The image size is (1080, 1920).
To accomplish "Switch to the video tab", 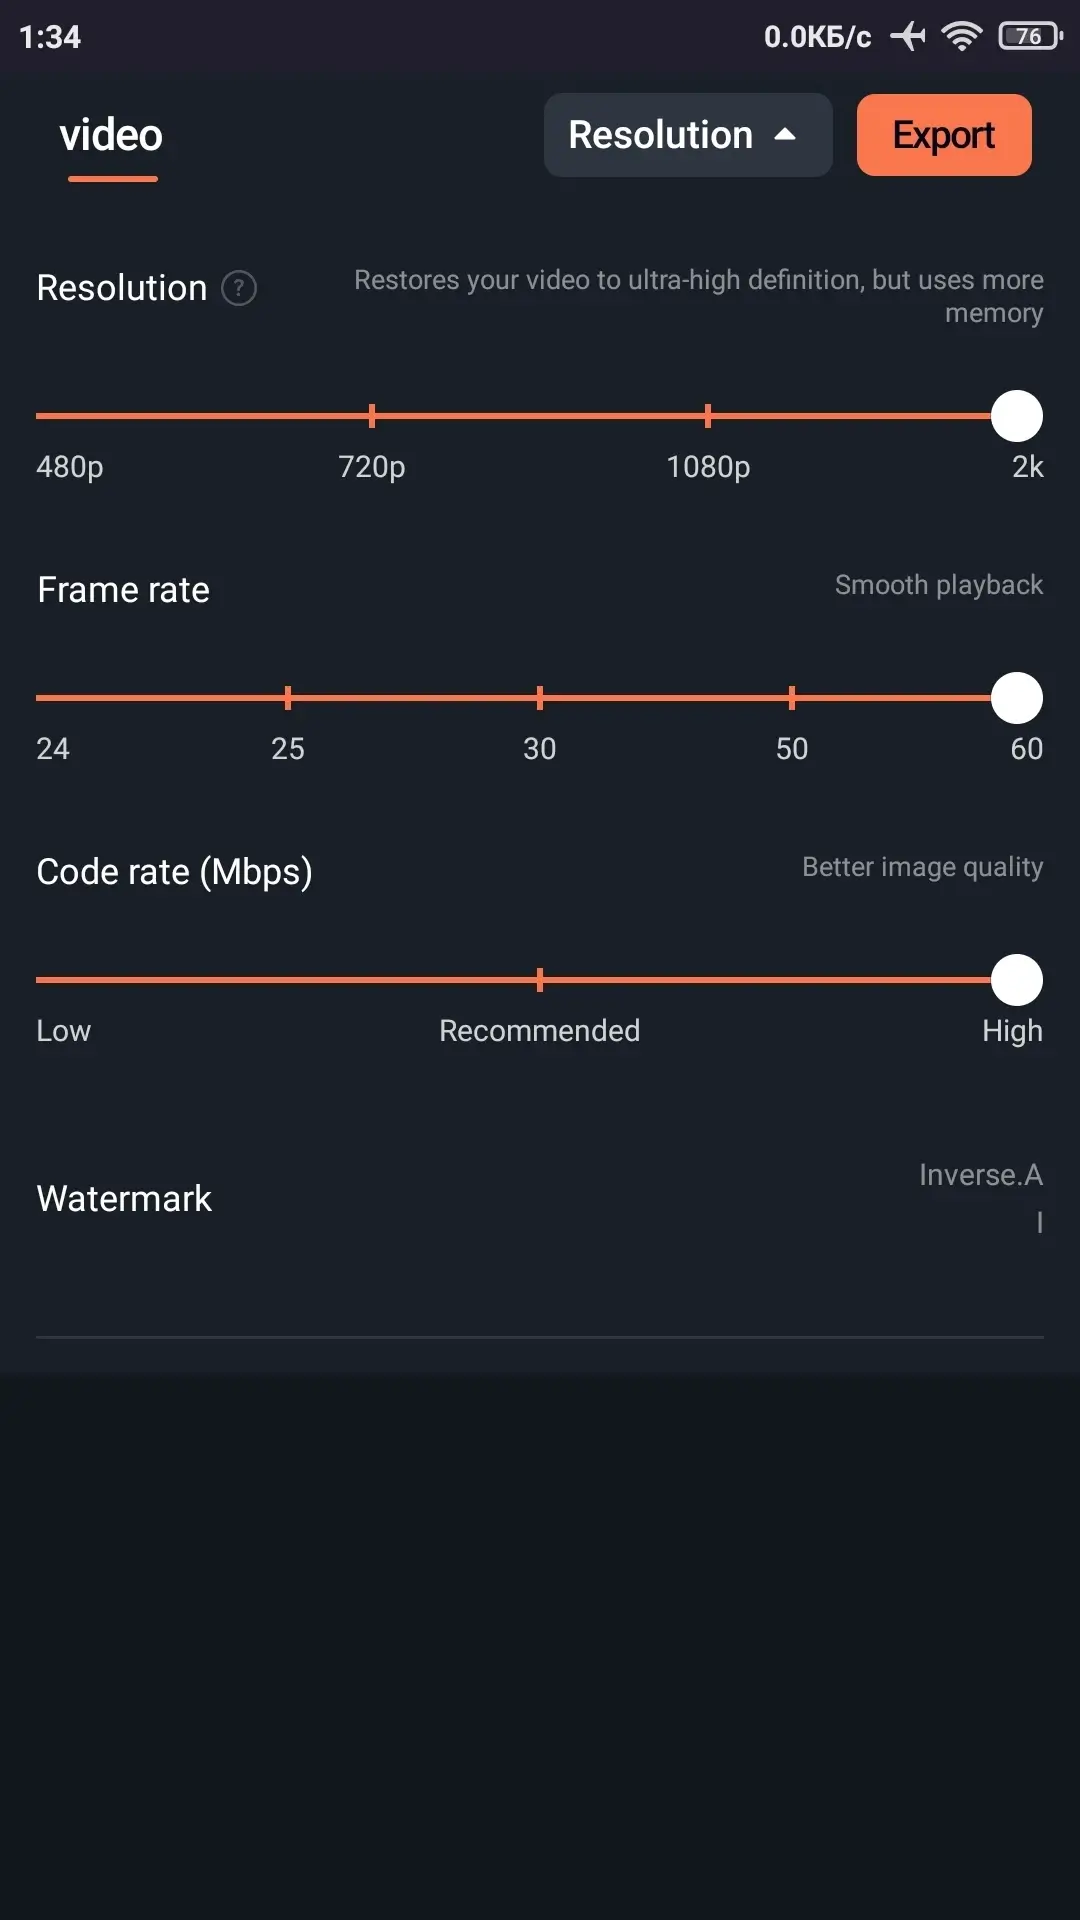I will [111, 136].
